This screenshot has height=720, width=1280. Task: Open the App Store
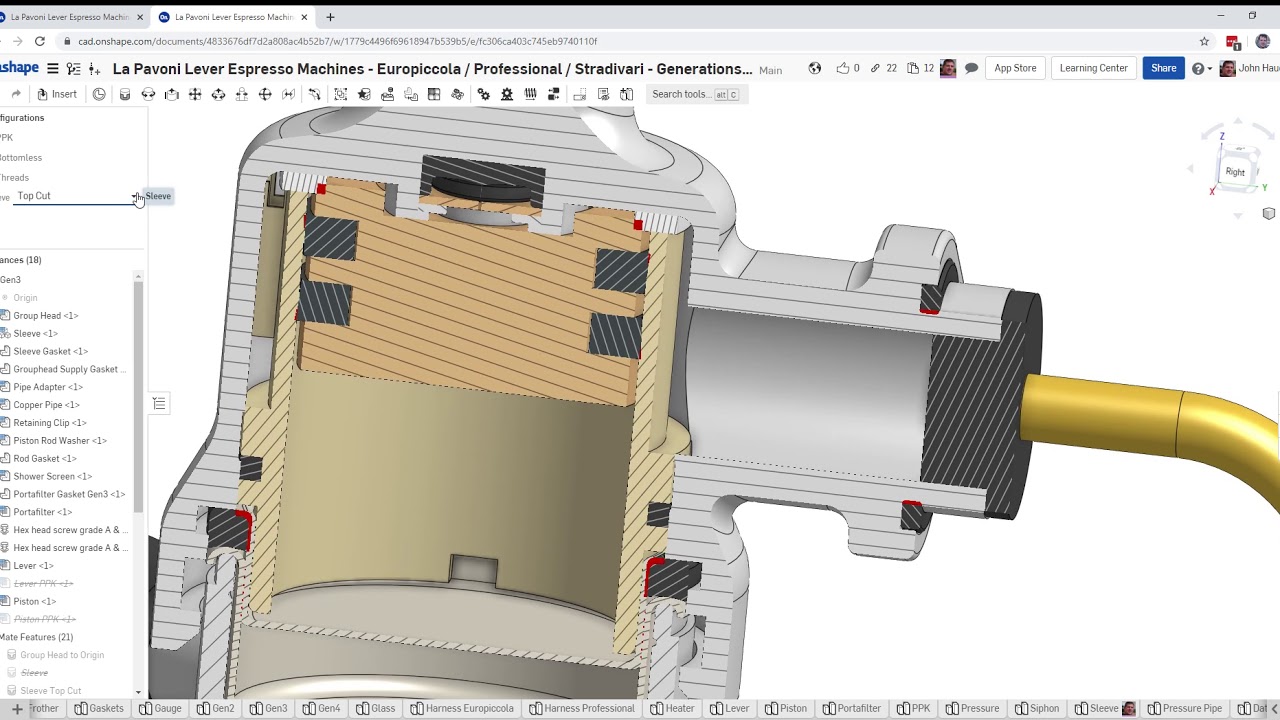pyautogui.click(x=1015, y=68)
